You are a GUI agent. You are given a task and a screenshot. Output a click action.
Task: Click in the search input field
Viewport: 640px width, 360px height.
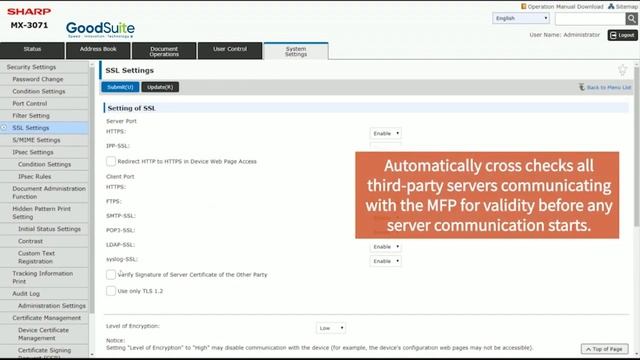pyautogui.click(x=590, y=18)
